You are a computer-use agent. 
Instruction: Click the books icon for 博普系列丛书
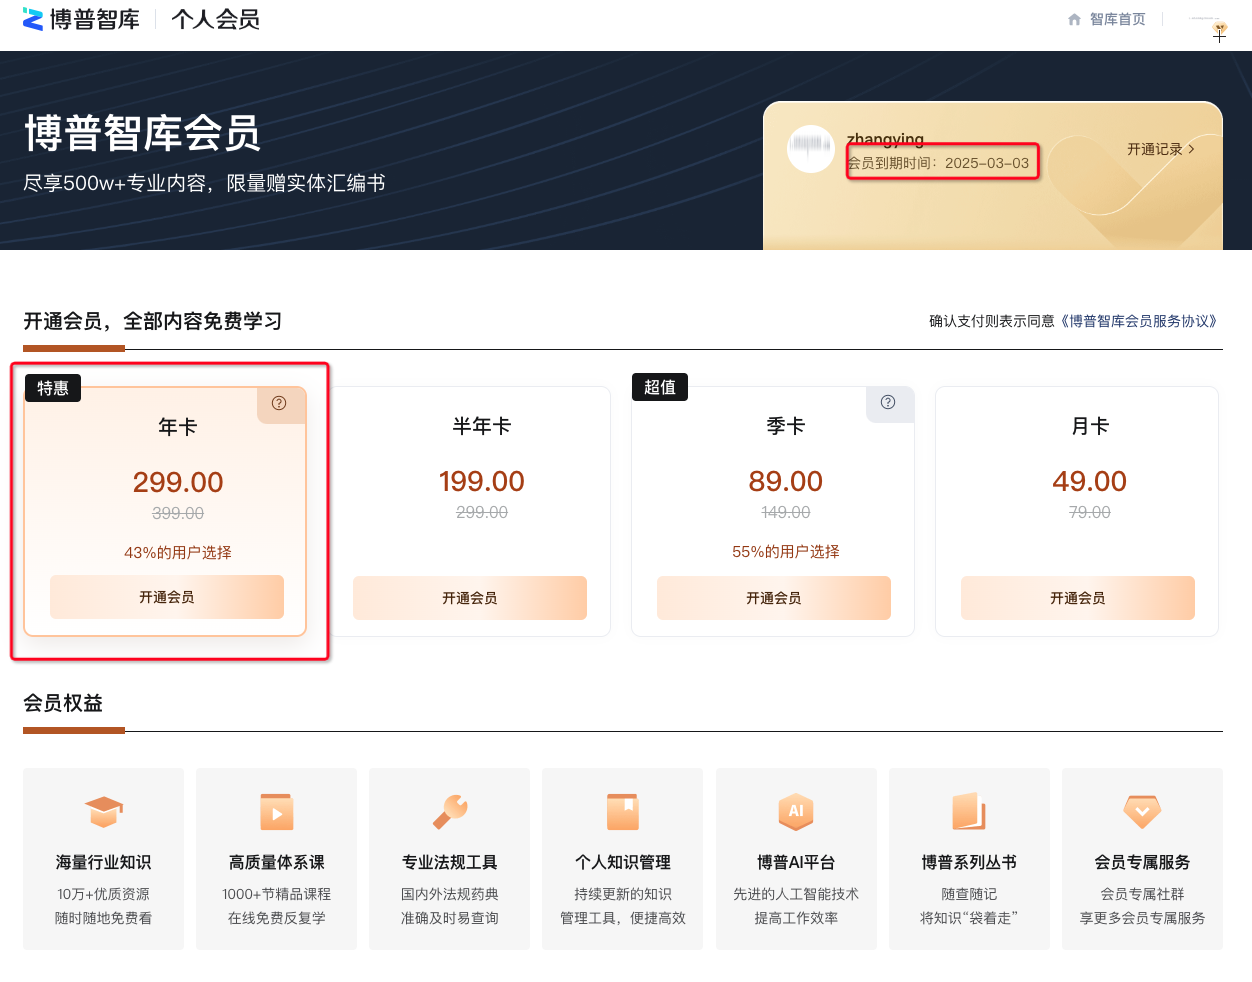point(969,811)
